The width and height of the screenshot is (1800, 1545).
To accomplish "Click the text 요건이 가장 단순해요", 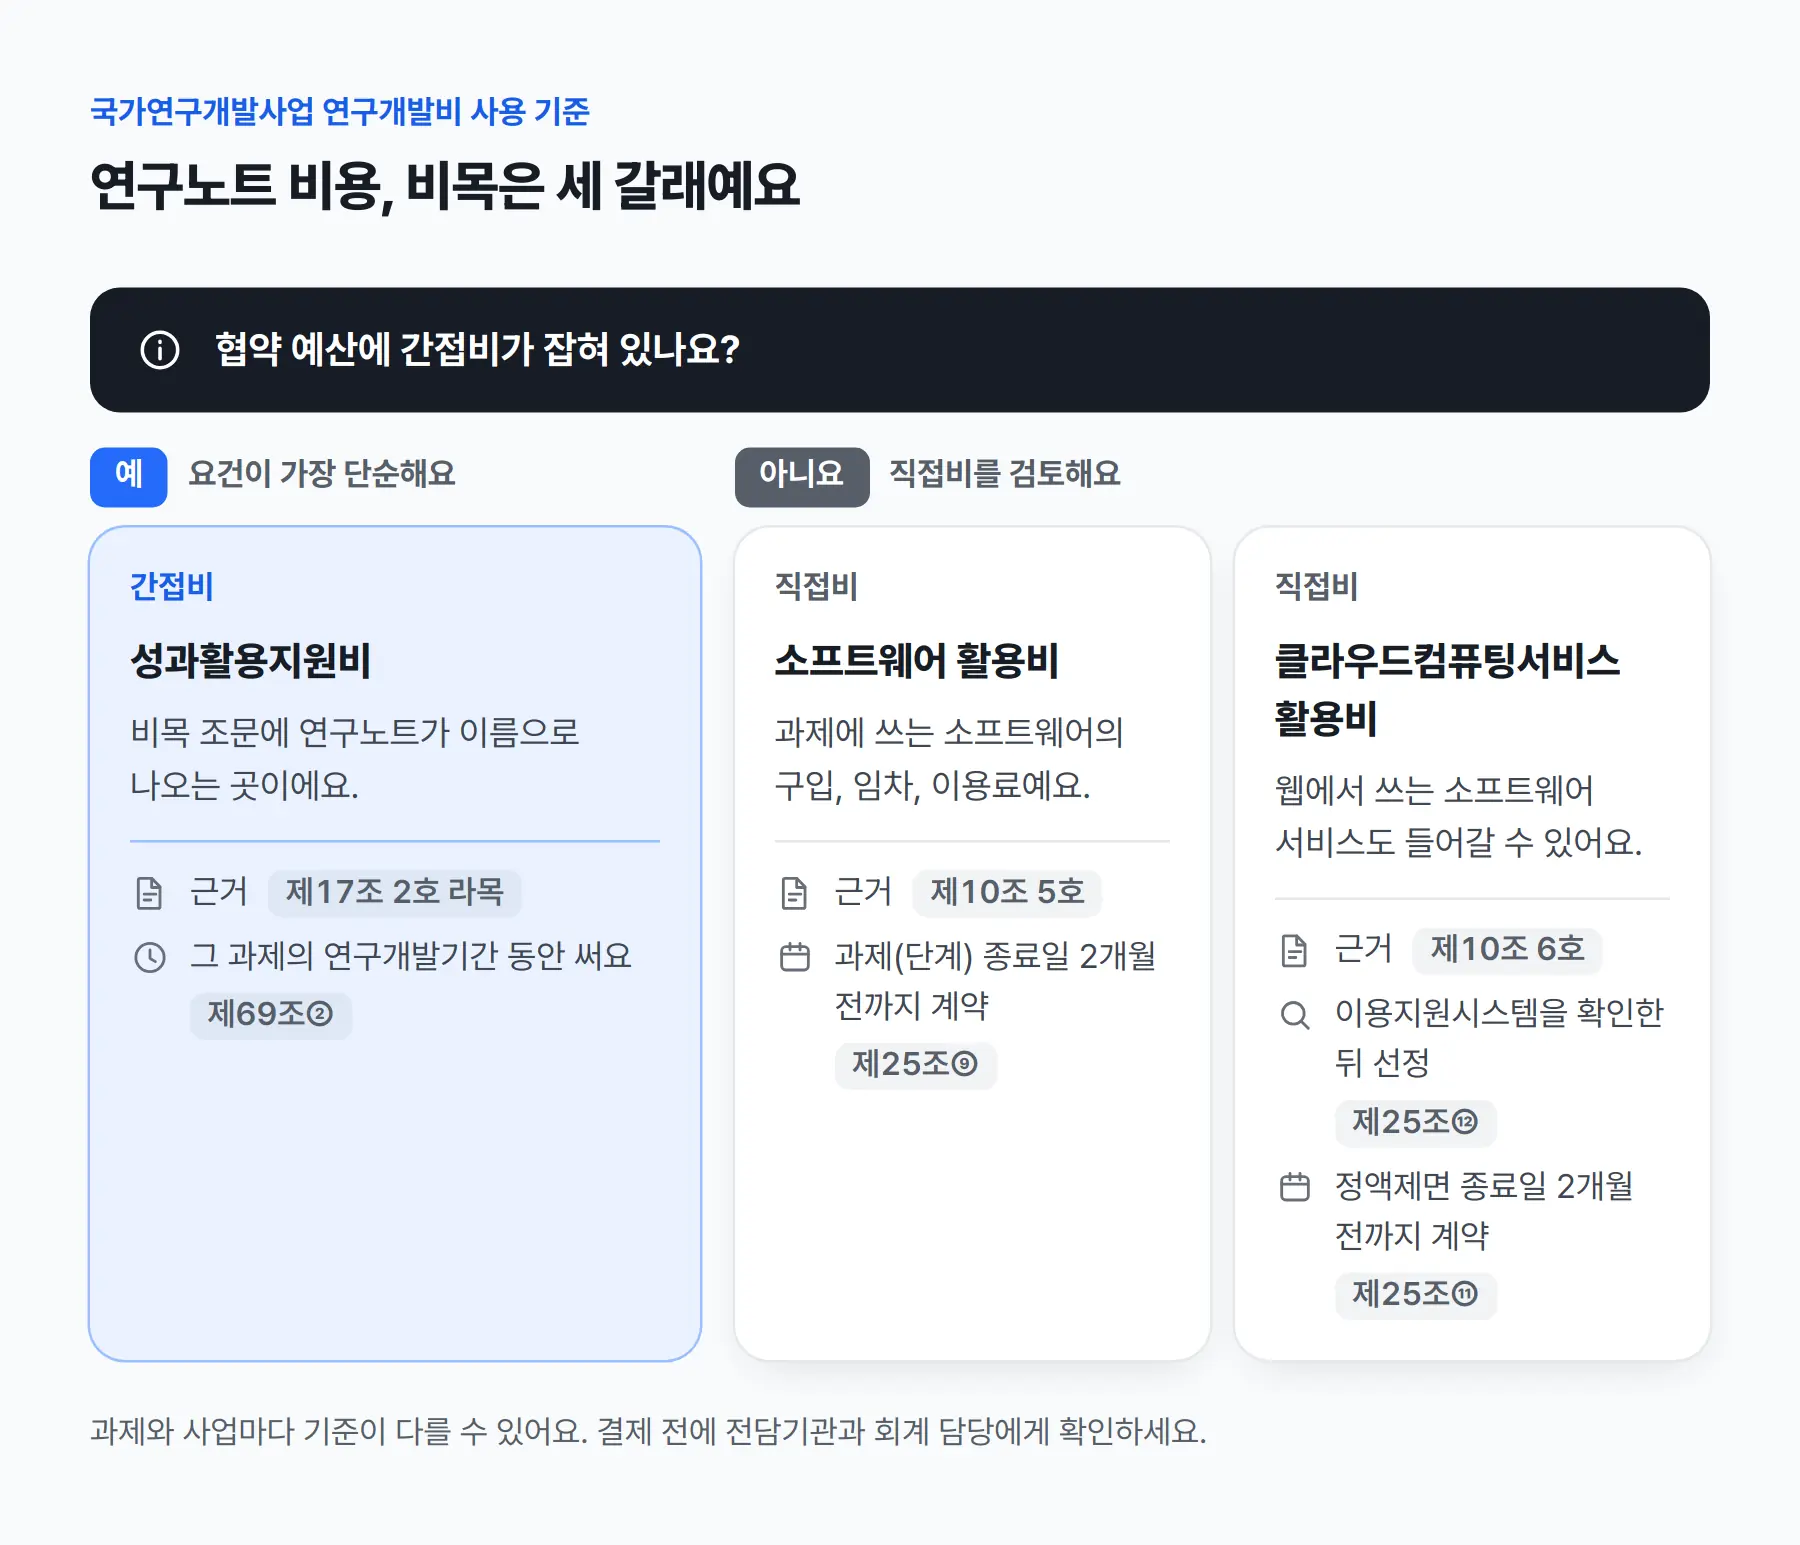I will [322, 474].
